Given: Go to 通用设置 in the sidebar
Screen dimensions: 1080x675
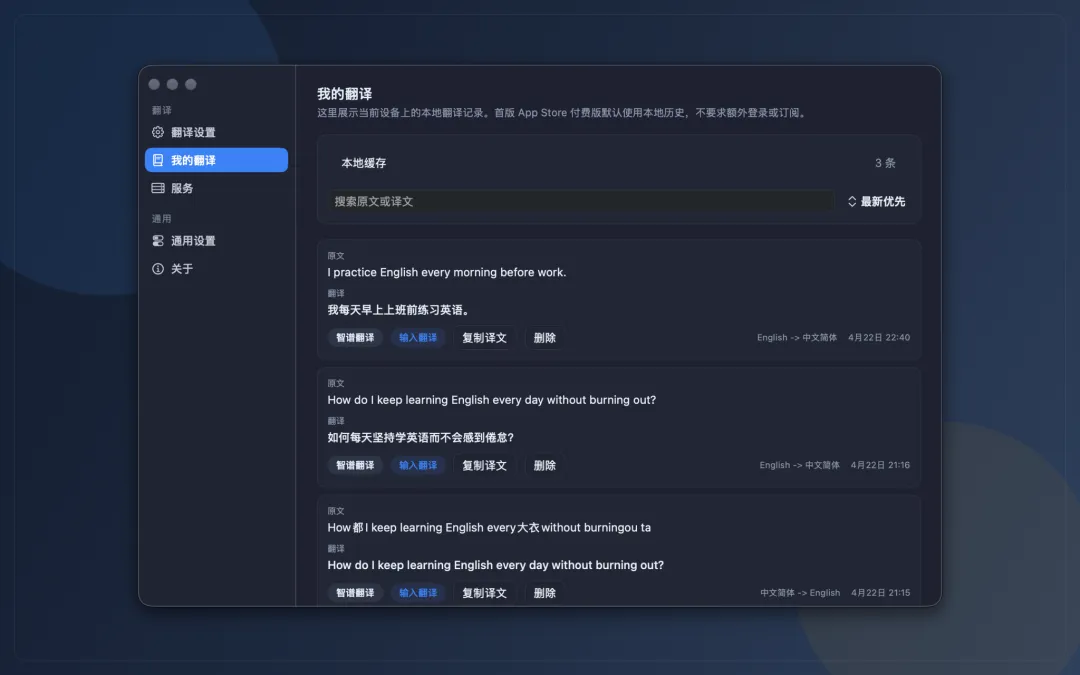Looking at the screenshot, I should (x=216, y=241).
